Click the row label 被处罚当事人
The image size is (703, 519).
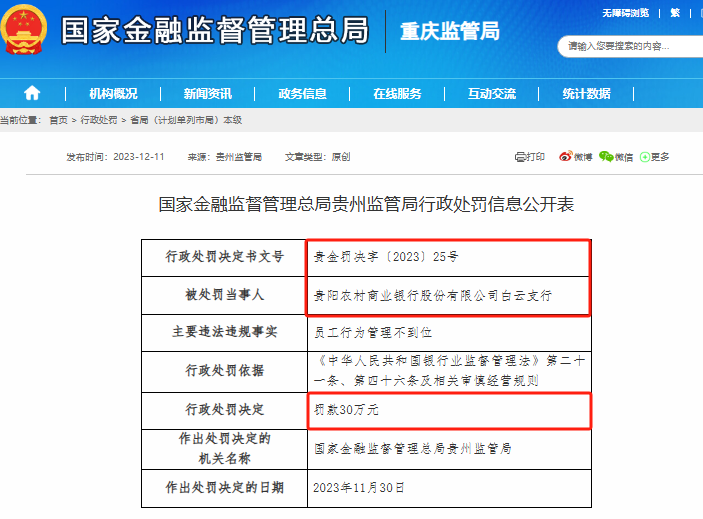tap(225, 294)
